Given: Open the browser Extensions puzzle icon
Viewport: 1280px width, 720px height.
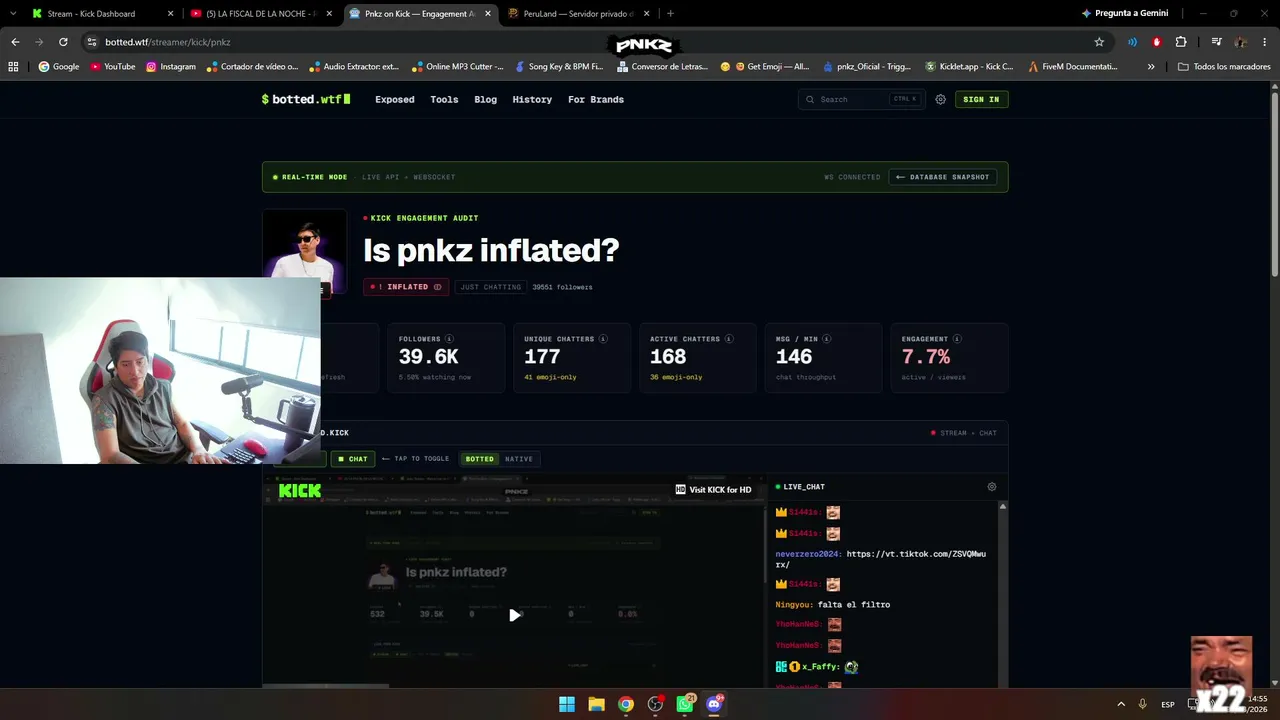Looking at the screenshot, I should pos(1181,42).
